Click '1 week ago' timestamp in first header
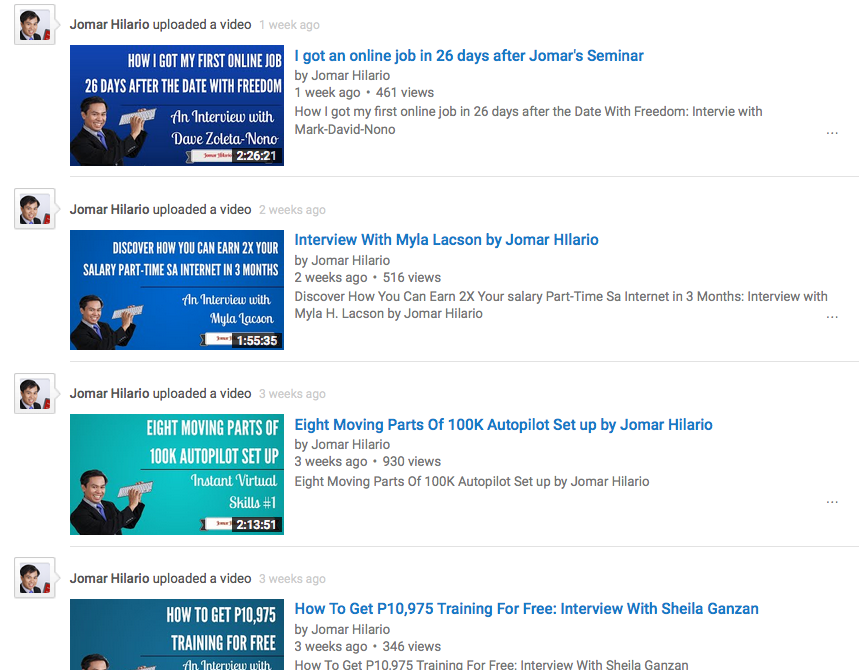859x670 pixels. (x=289, y=25)
